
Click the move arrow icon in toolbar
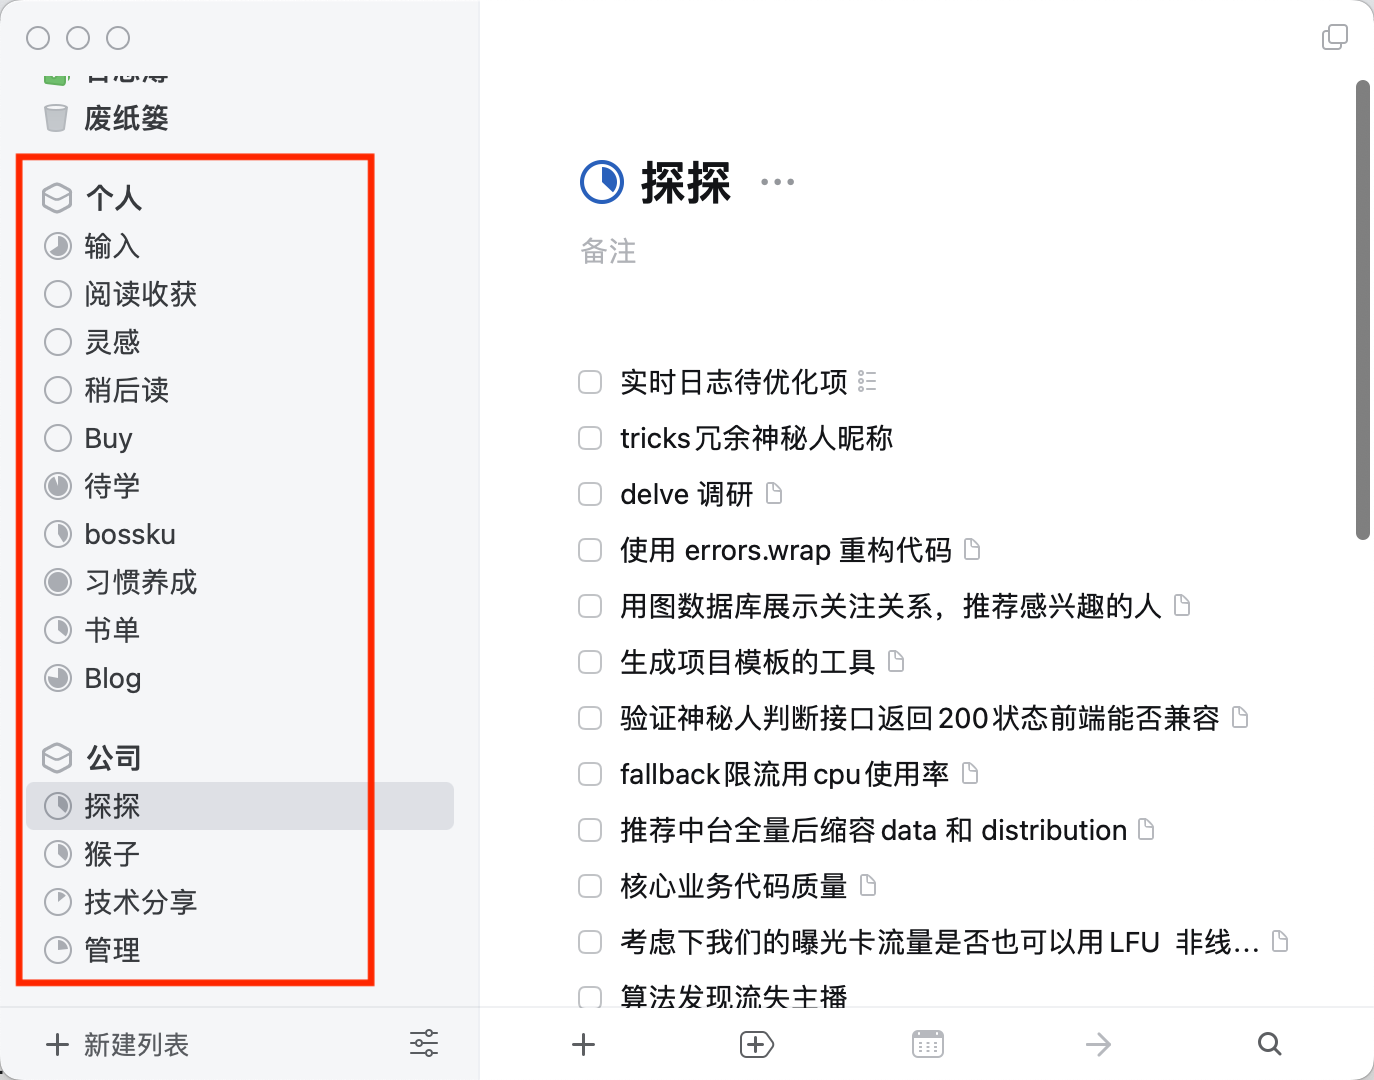(1098, 1044)
